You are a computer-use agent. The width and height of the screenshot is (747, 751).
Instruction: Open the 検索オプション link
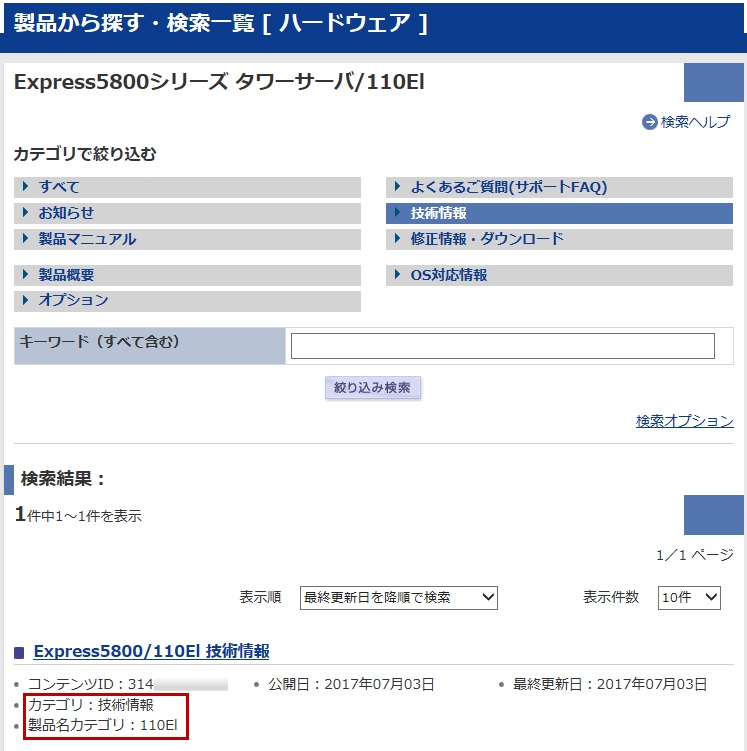pyautogui.click(x=685, y=421)
